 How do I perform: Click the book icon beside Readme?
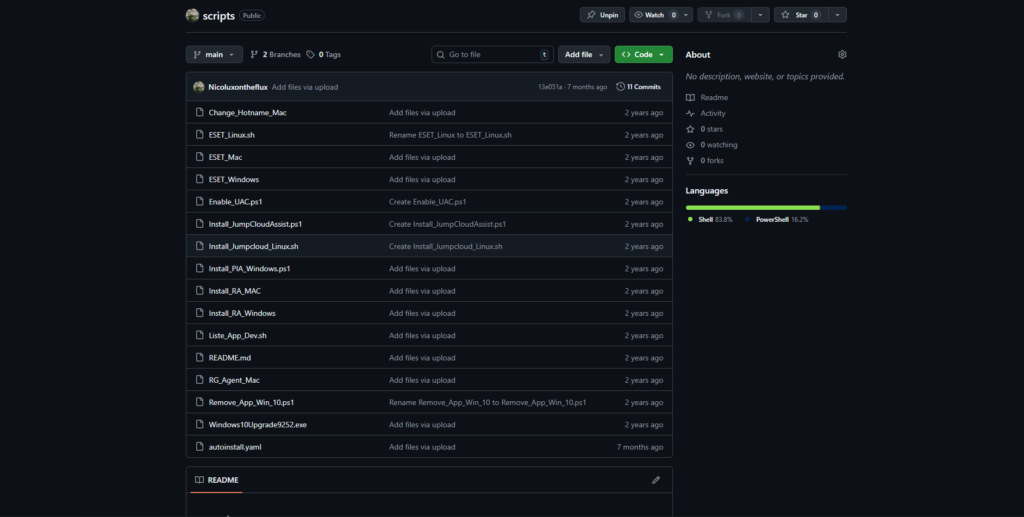coord(690,97)
